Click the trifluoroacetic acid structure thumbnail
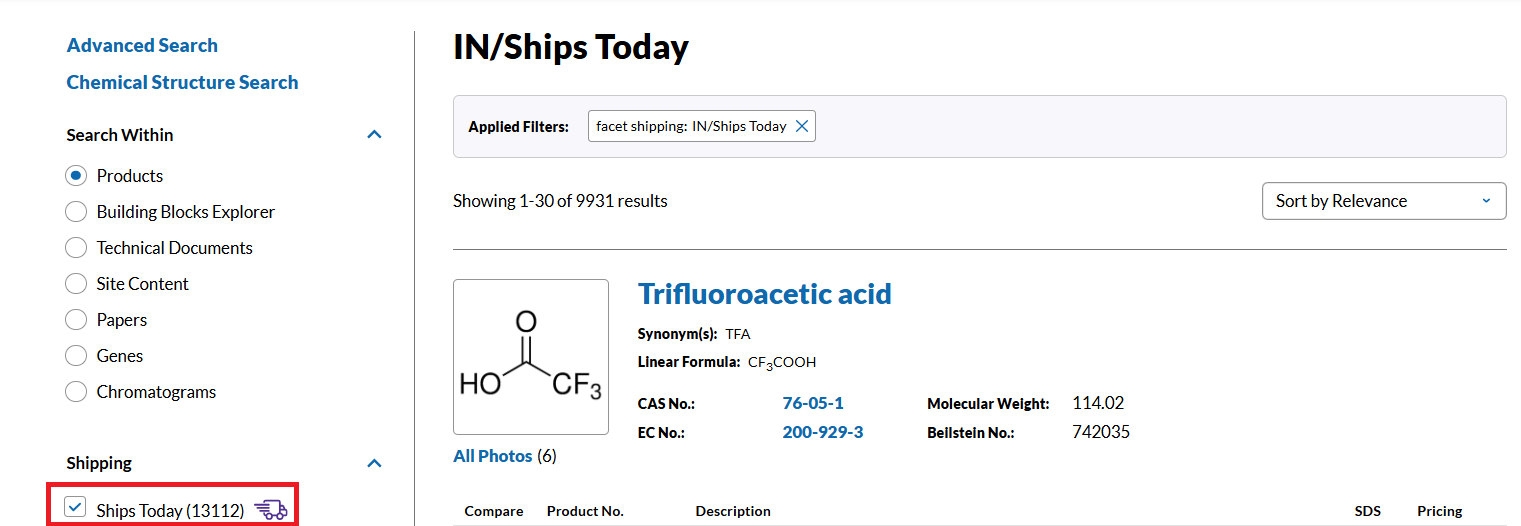This screenshot has width=1521, height=526. pos(531,357)
